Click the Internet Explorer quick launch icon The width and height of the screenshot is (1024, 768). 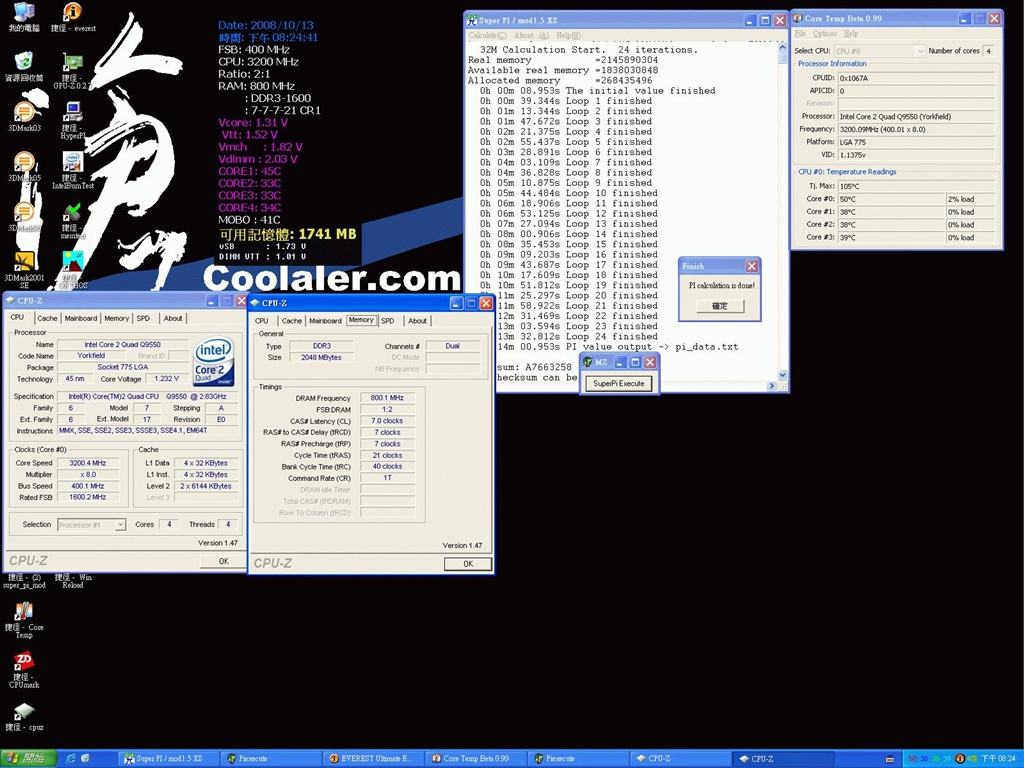pyautogui.click(x=71, y=758)
